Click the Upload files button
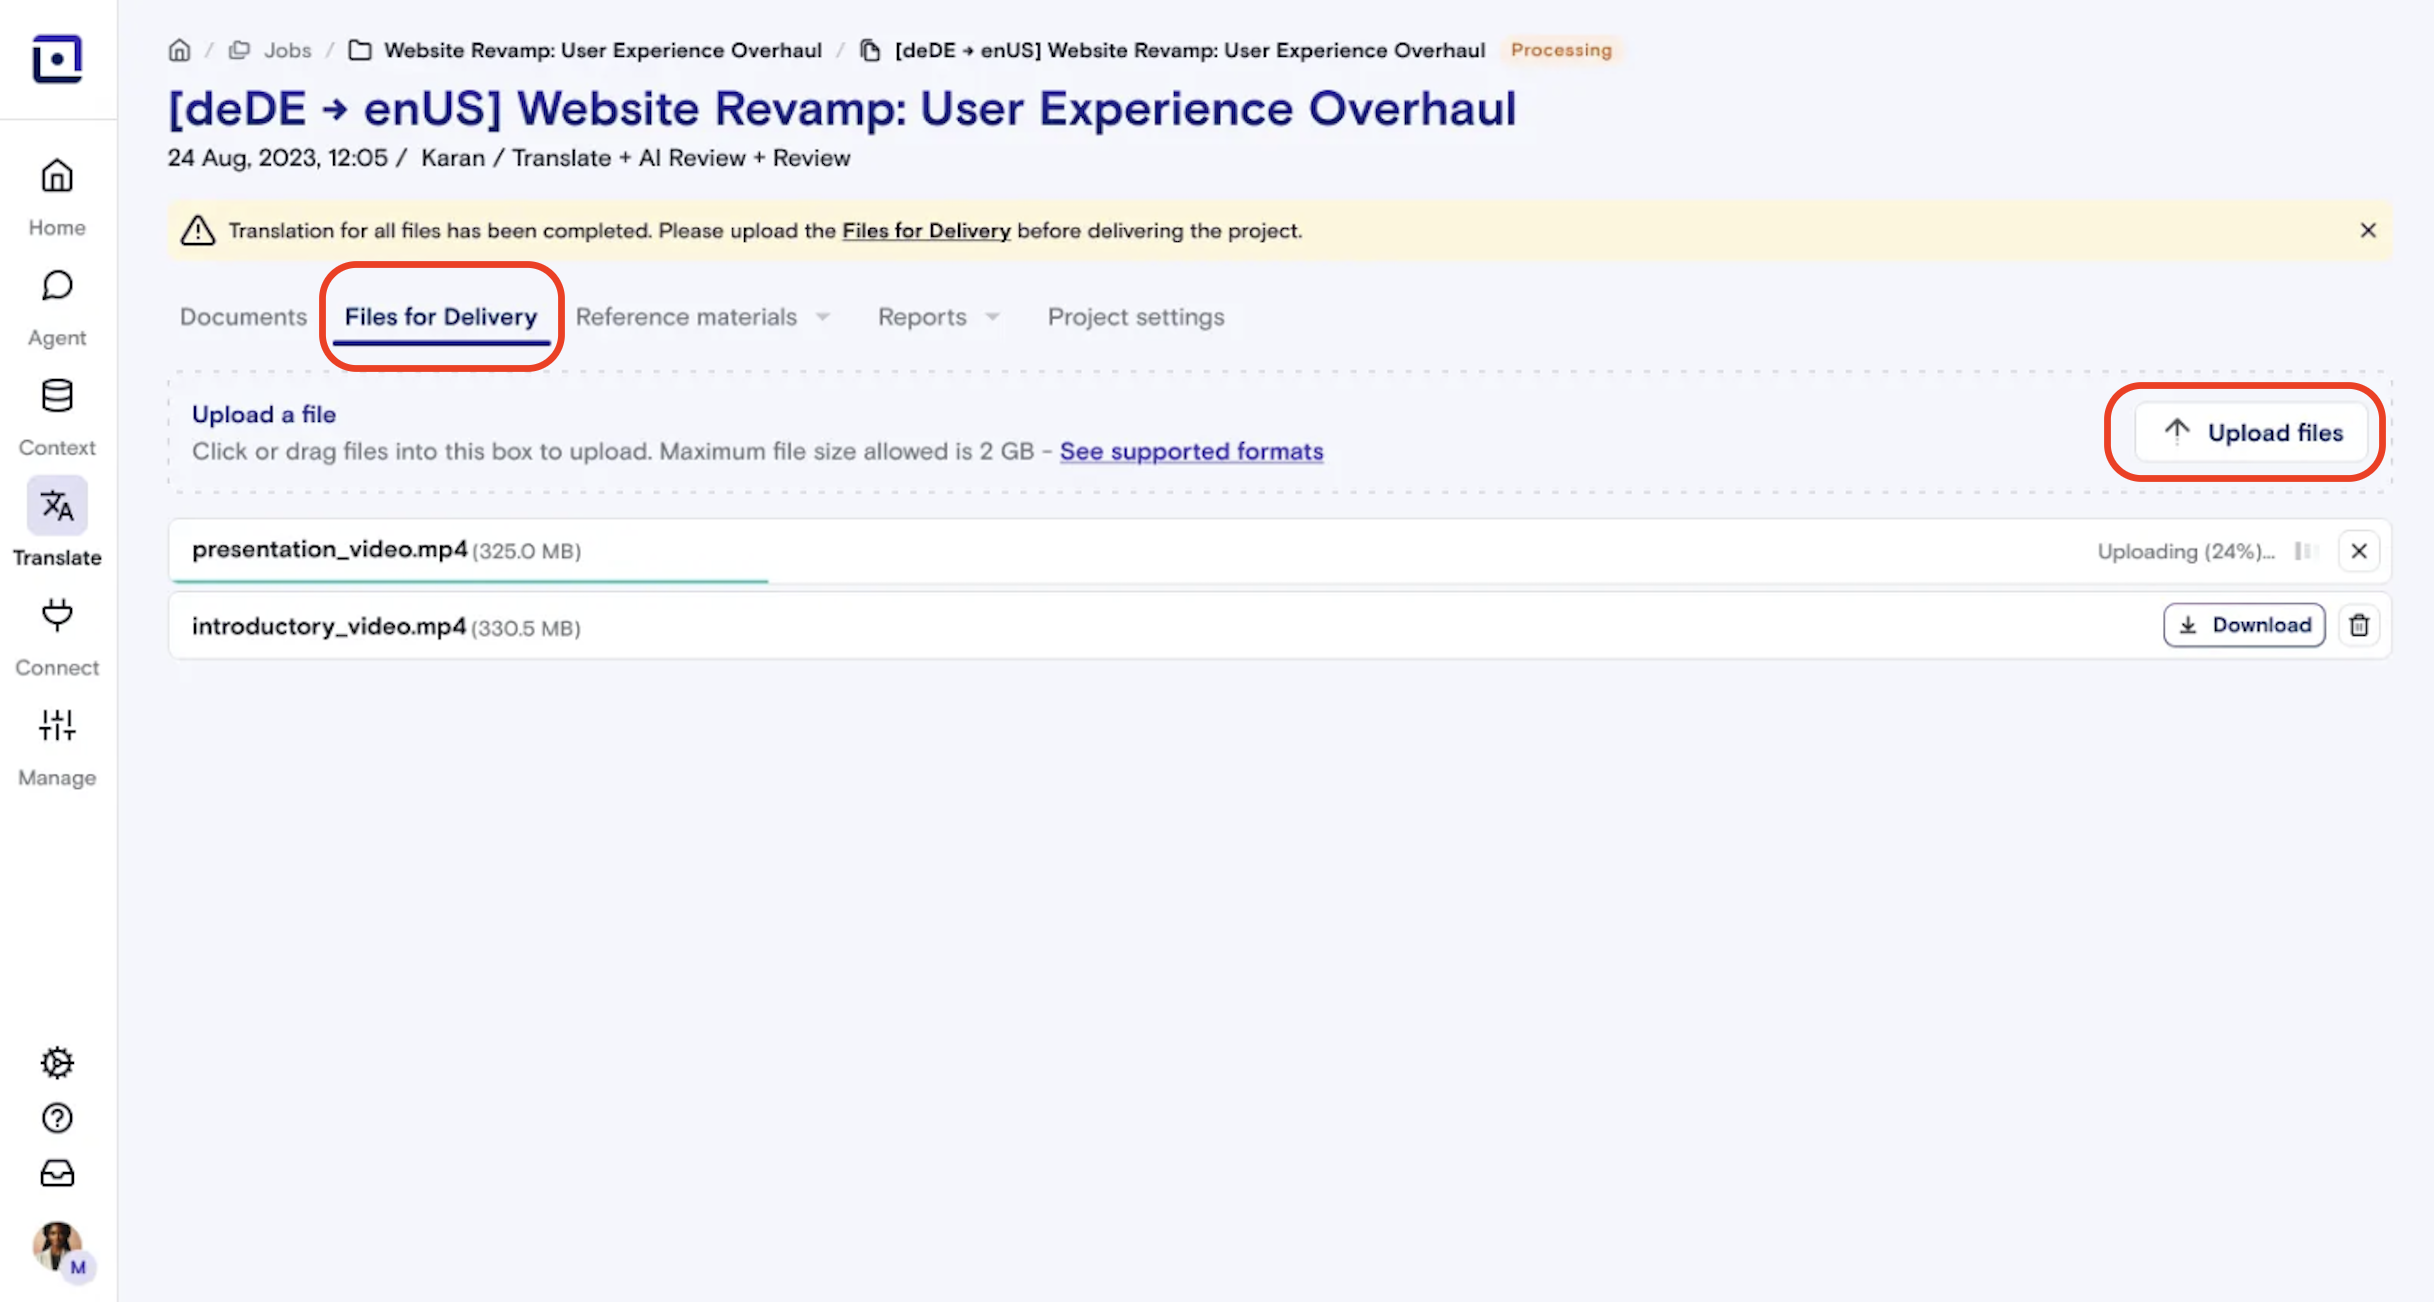The image size is (2434, 1302). click(x=2251, y=433)
